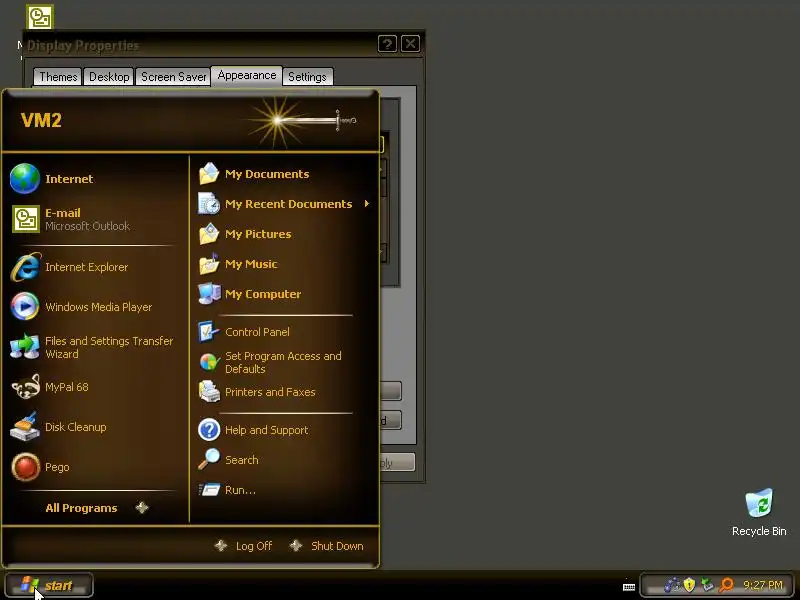Close the Display Properties dialog

[411, 44]
